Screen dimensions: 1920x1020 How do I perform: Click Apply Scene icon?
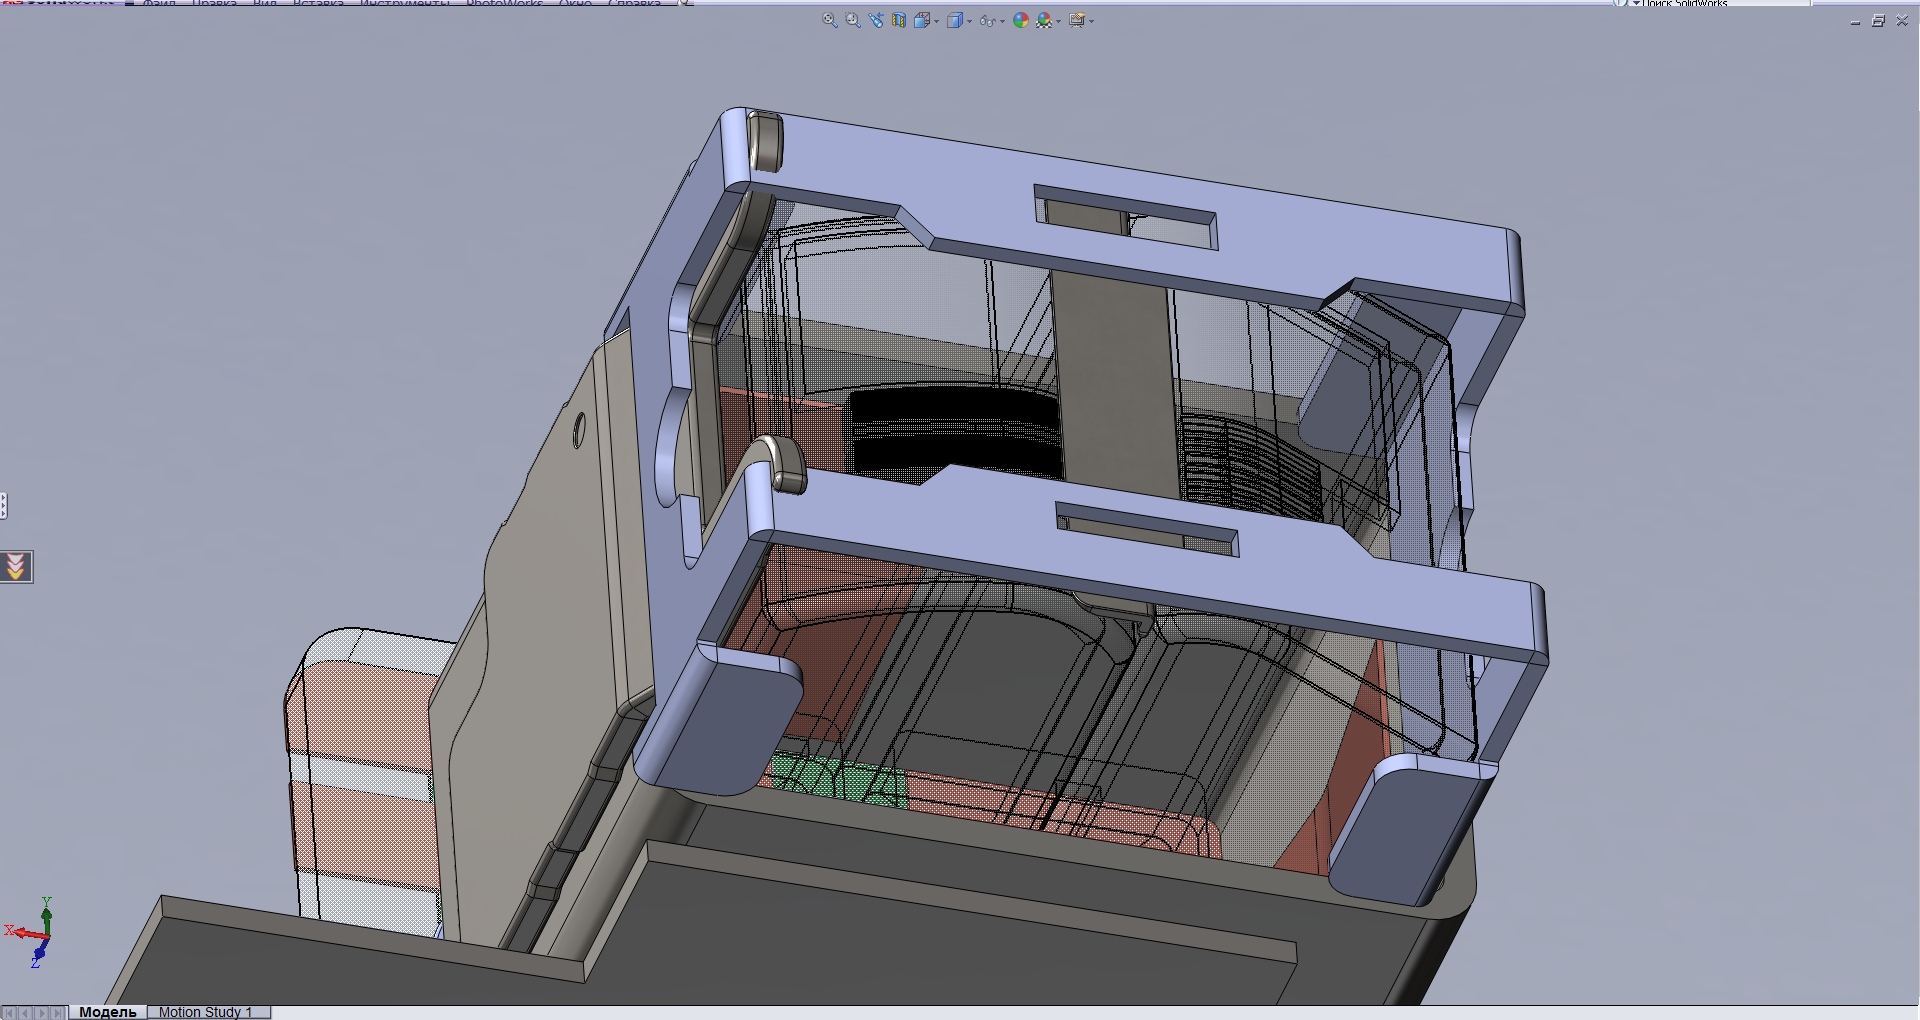click(1044, 20)
